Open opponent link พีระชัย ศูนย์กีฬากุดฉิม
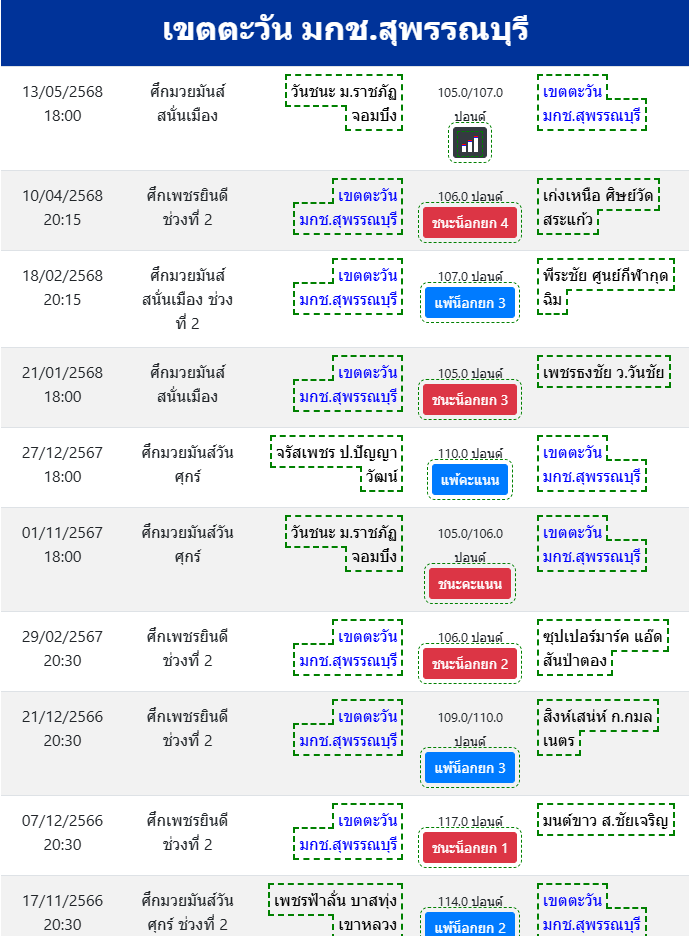The height and width of the screenshot is (936, 689). [x=605, y=287]
